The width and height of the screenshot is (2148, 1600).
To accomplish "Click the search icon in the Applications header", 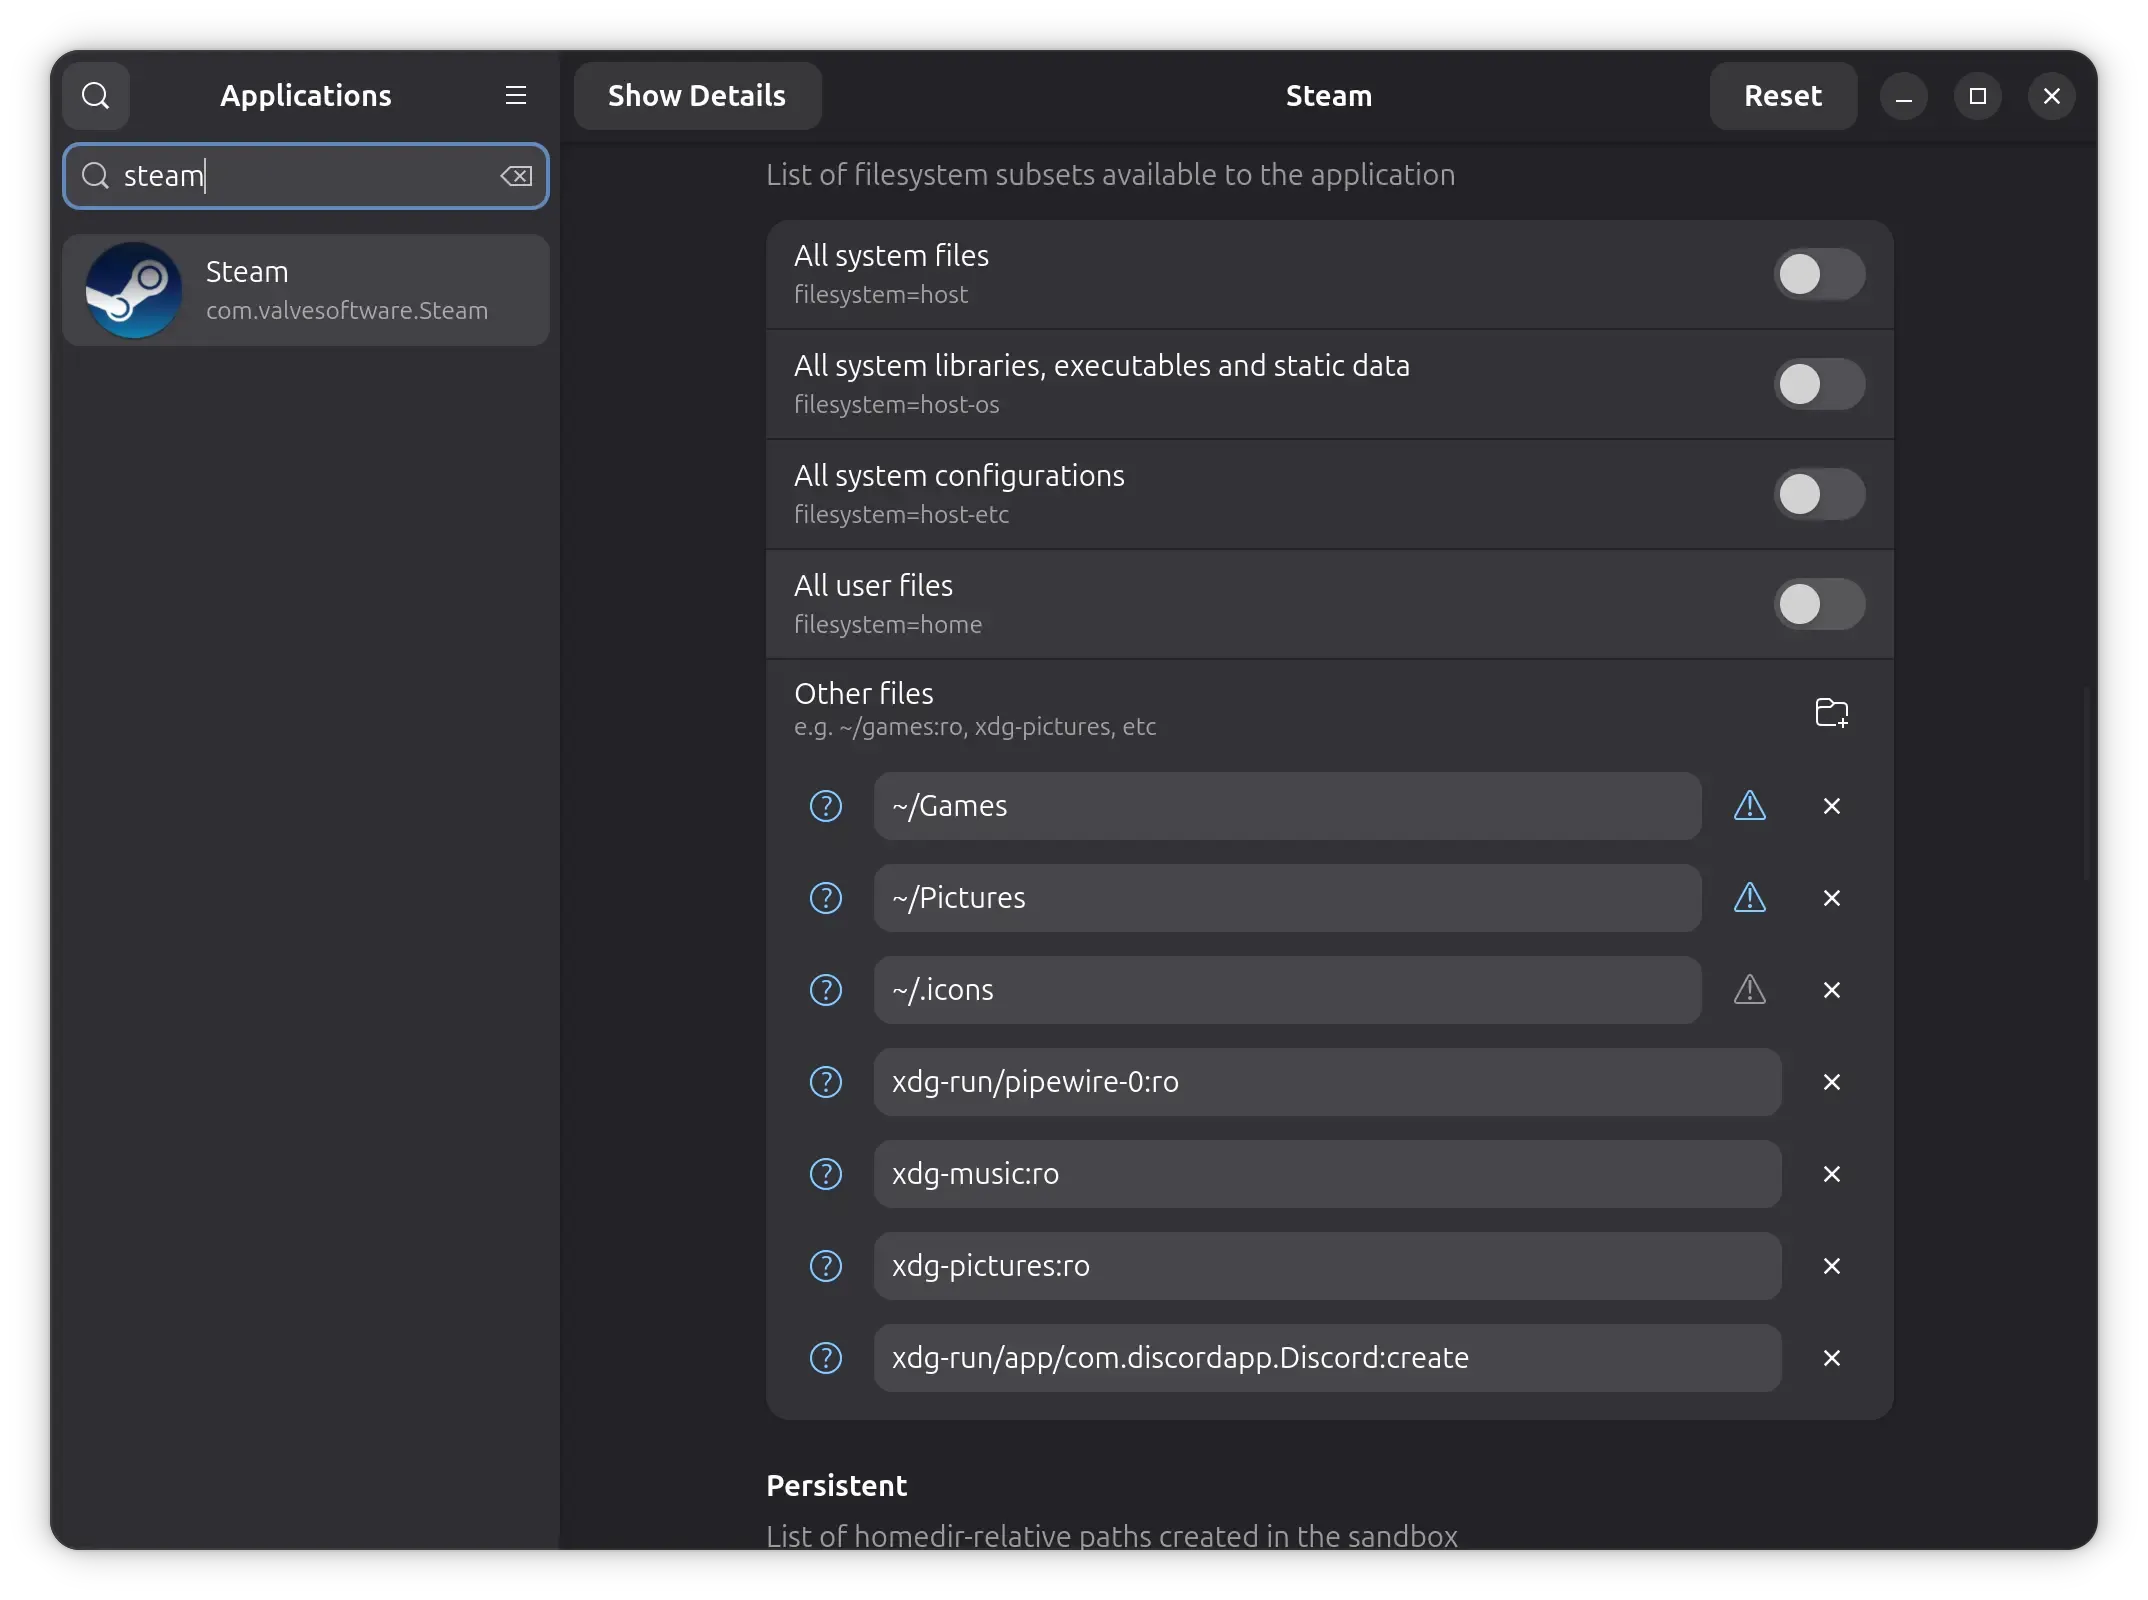I will [96, 96].
